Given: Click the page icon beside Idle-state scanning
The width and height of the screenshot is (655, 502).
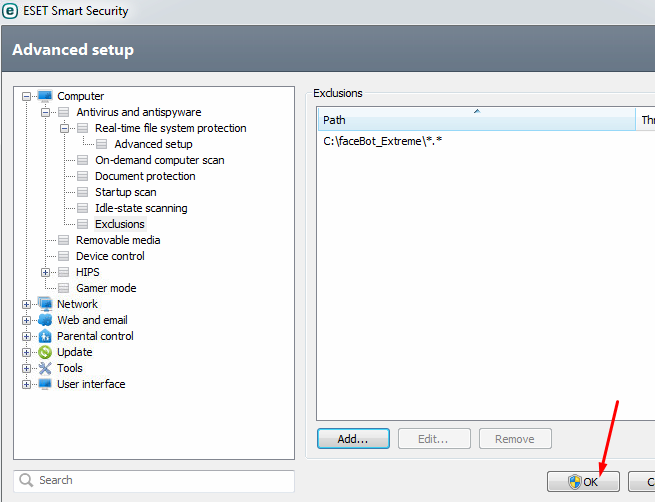Looking at the screenshot, I should tap(83, 208).
